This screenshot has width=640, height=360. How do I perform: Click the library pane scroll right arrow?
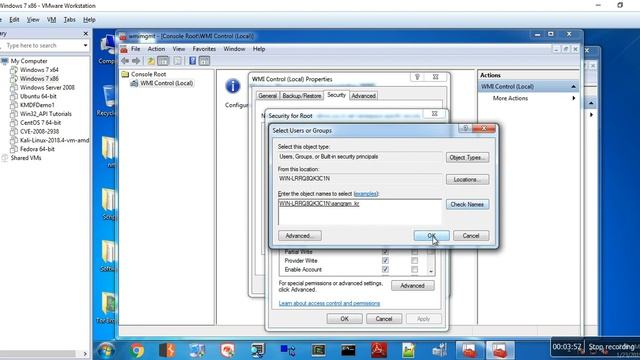85,354
